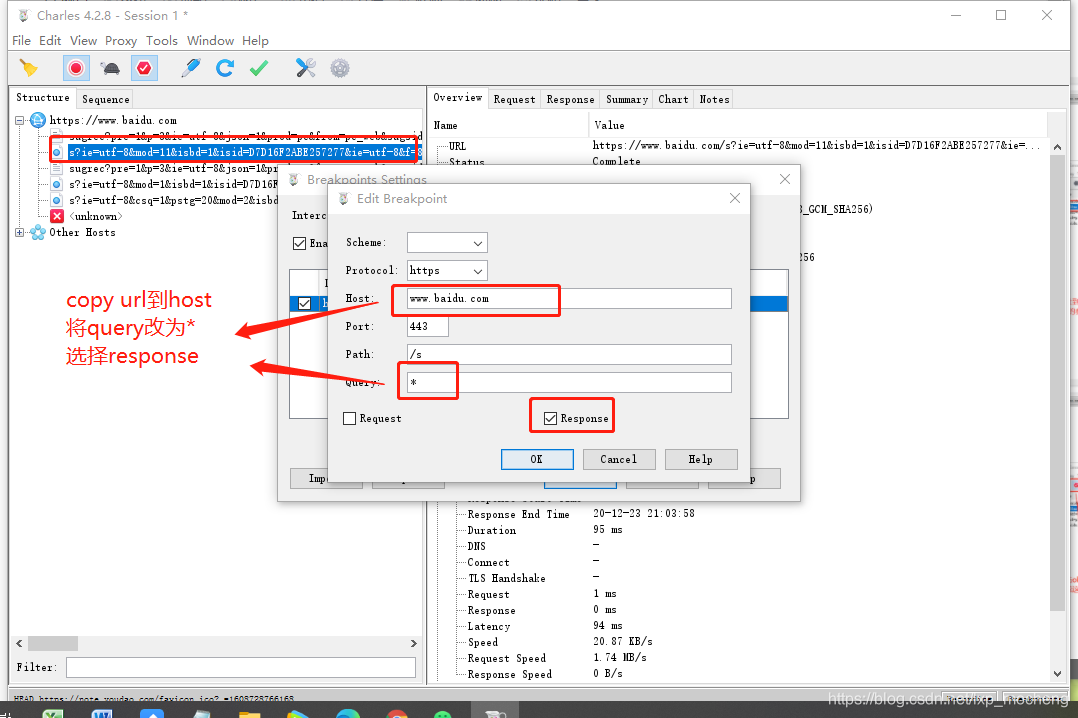This screenshot has width=1078, height=718.
Task: Switch to the Overview tab
Action: [x=458, y=98]
